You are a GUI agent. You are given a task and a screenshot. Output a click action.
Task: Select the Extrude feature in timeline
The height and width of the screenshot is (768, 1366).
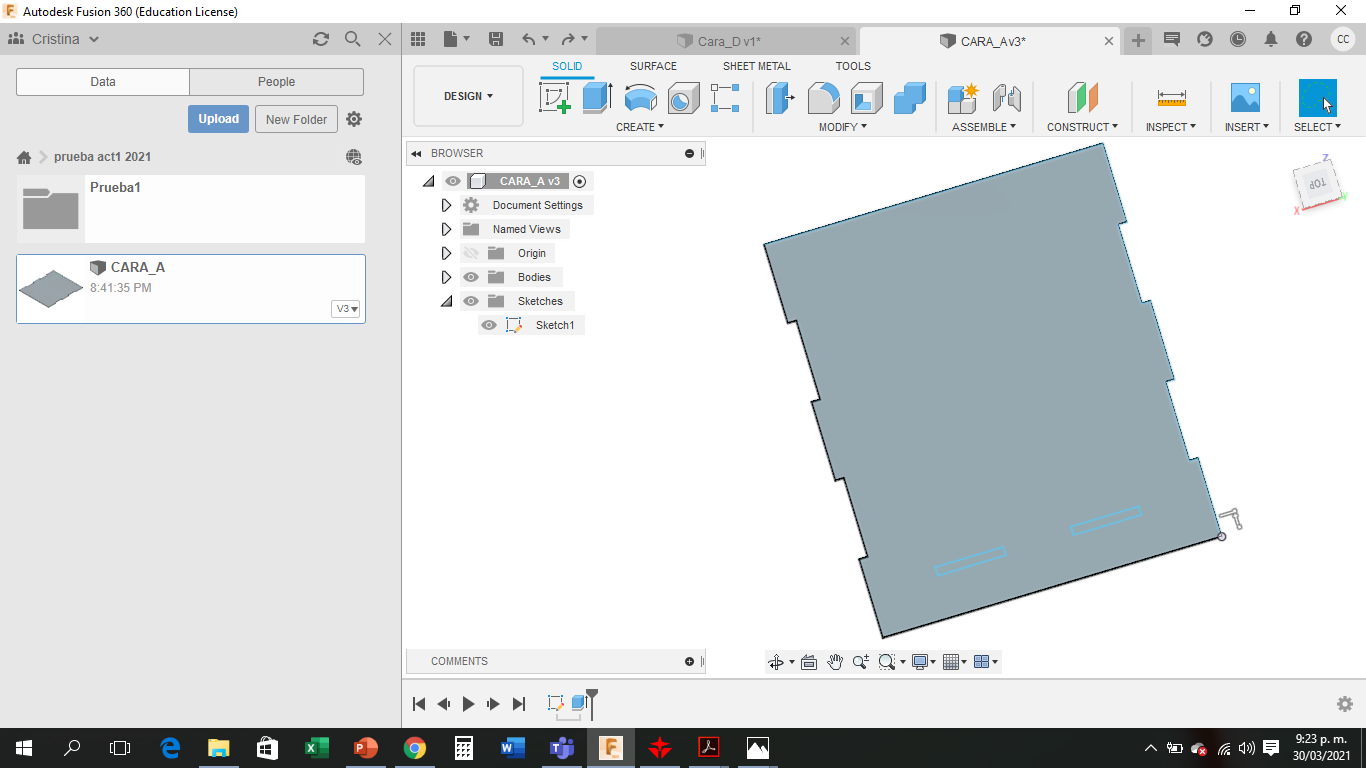pyautogui.click(x=579, y=703)
